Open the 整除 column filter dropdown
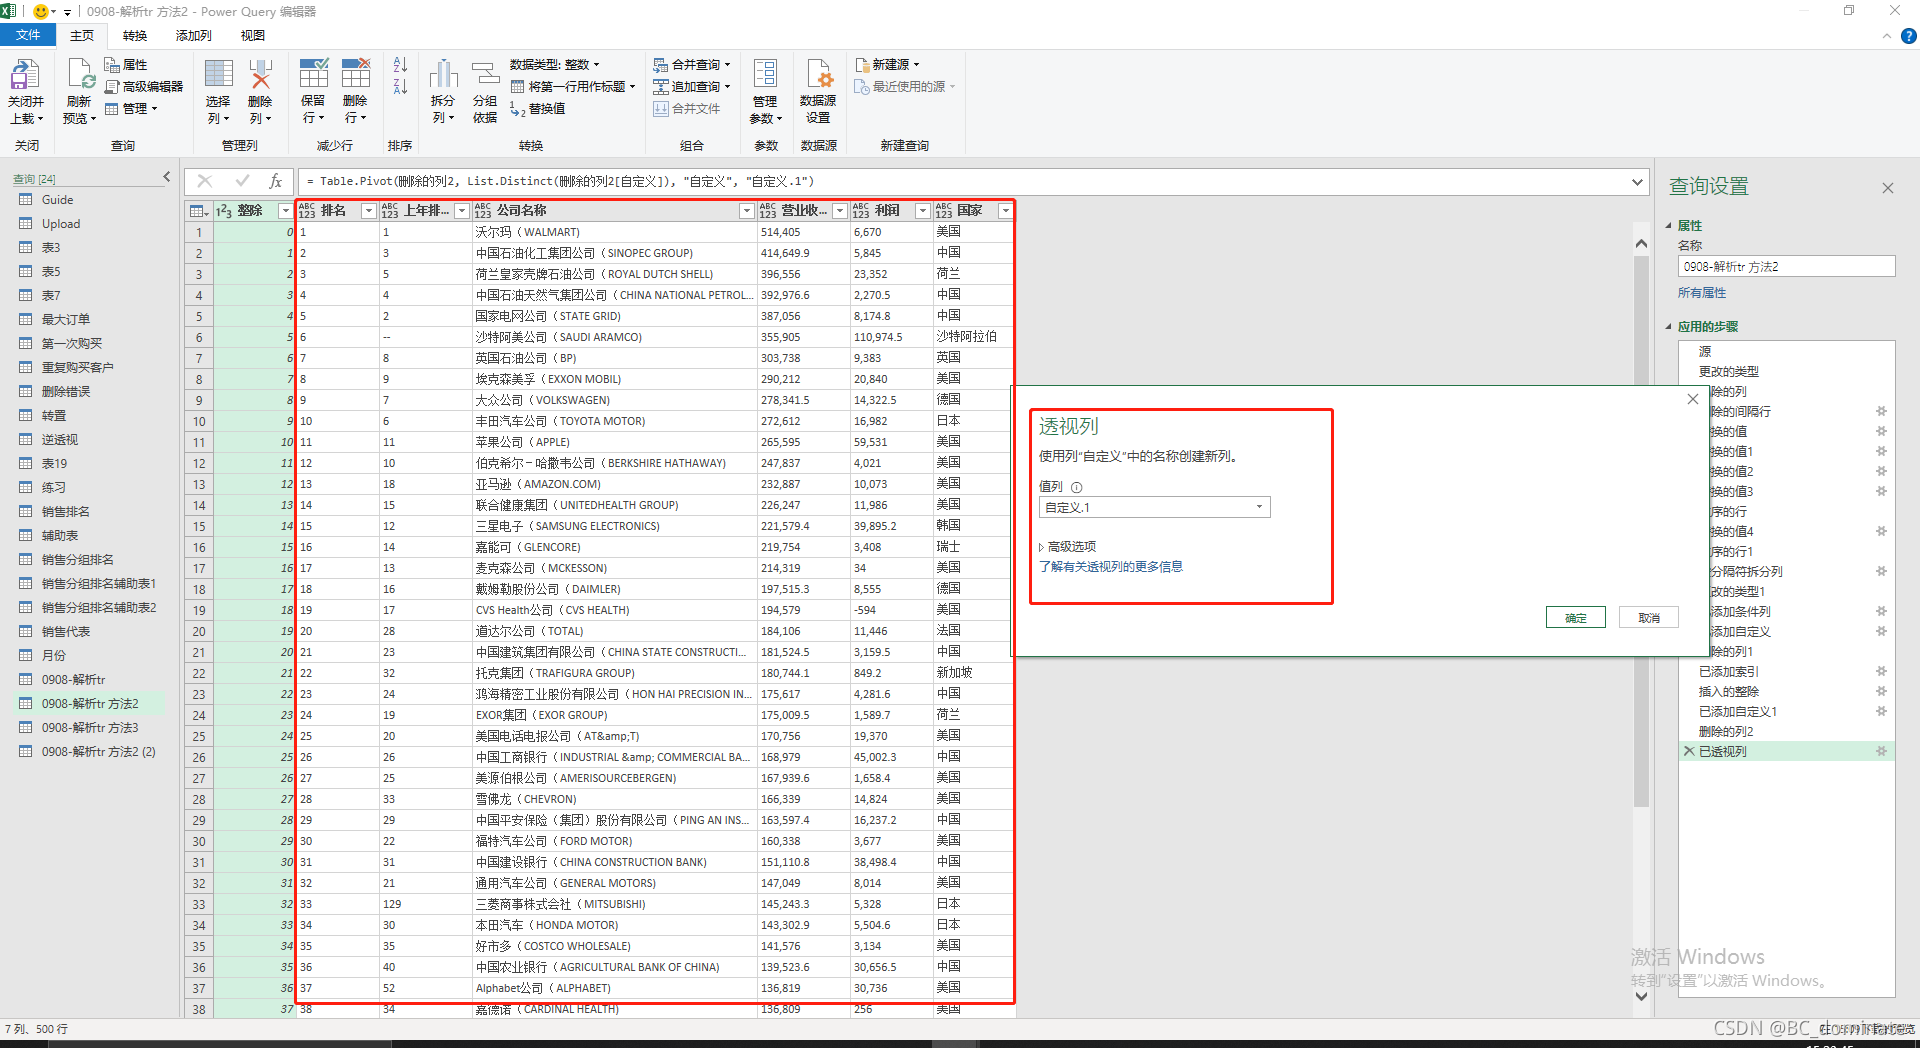Image resolution: width=1920 pixels, height=1048 pixels. tap(285, 211)
